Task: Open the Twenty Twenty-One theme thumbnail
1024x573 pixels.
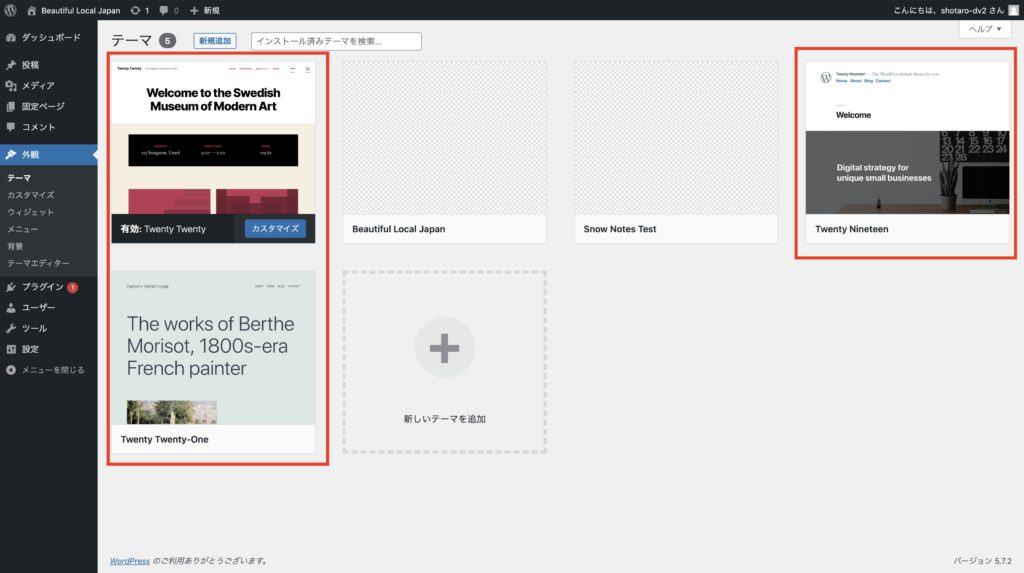Action: (x=213, y=348)
